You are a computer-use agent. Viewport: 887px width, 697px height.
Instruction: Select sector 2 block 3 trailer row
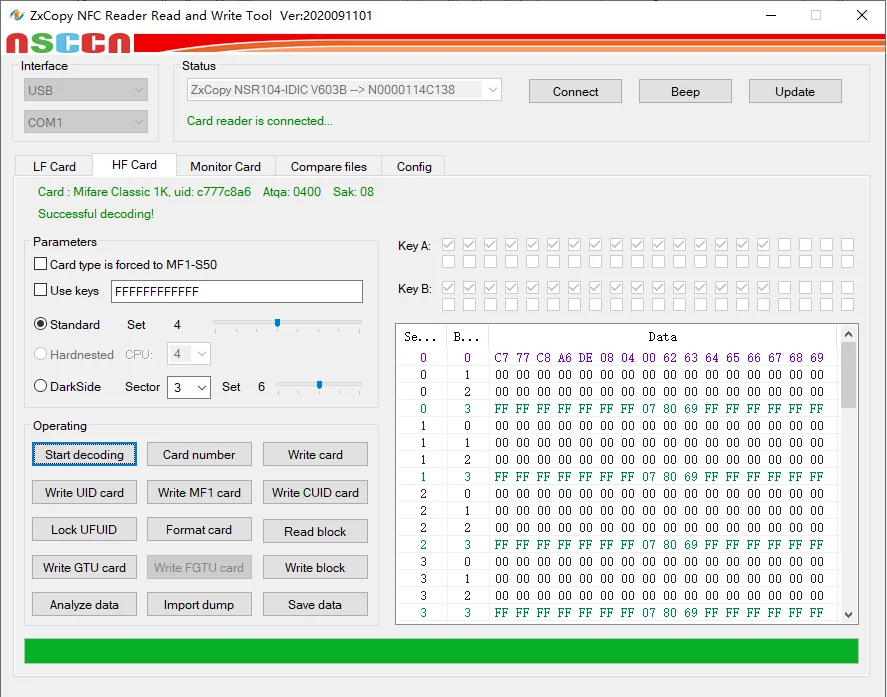point(618,544)
